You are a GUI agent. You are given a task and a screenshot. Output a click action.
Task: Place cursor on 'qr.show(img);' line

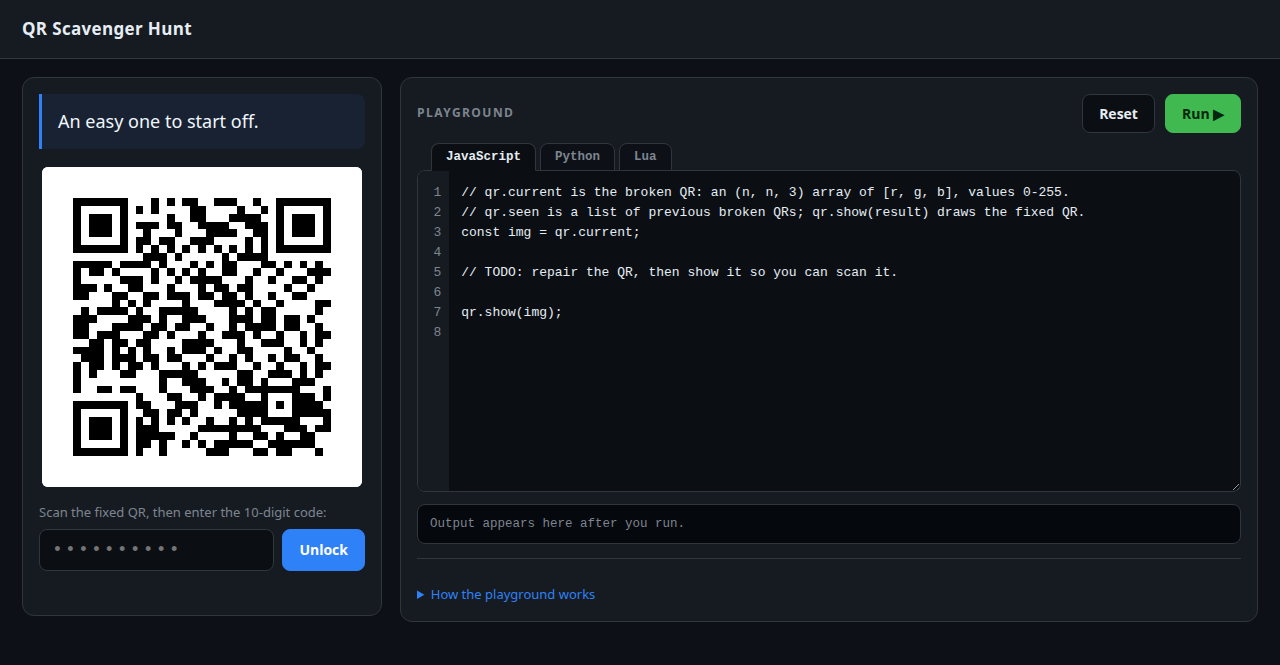(x=511, y=312)
